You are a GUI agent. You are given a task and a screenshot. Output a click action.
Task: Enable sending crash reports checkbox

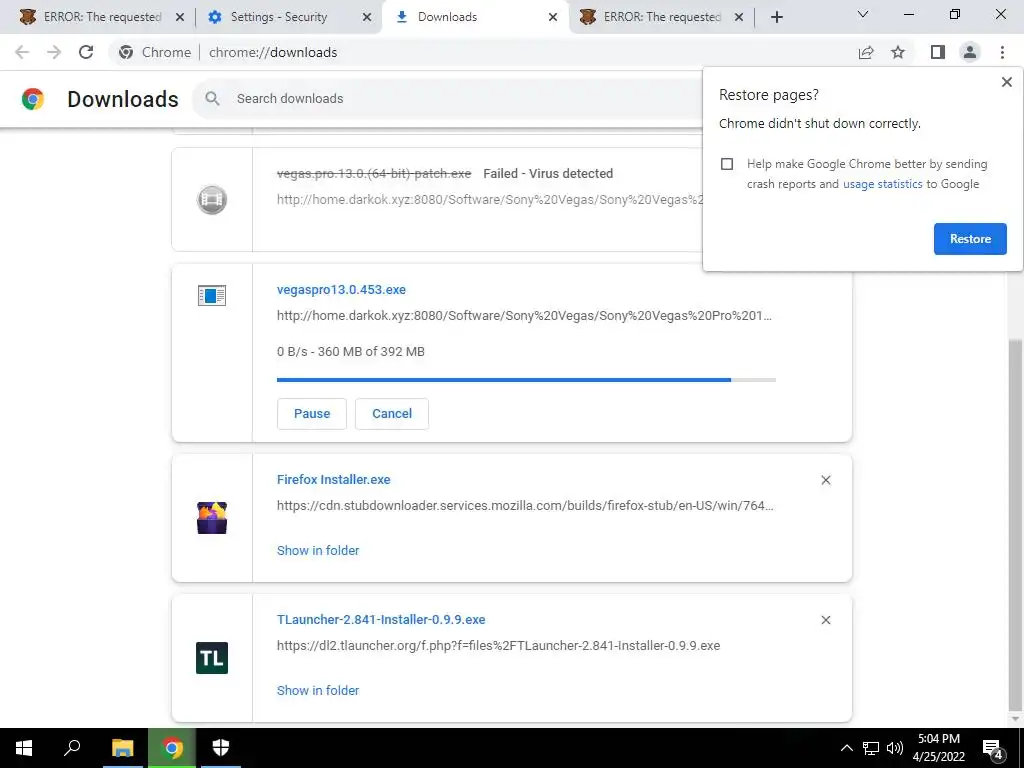point(727,164)
